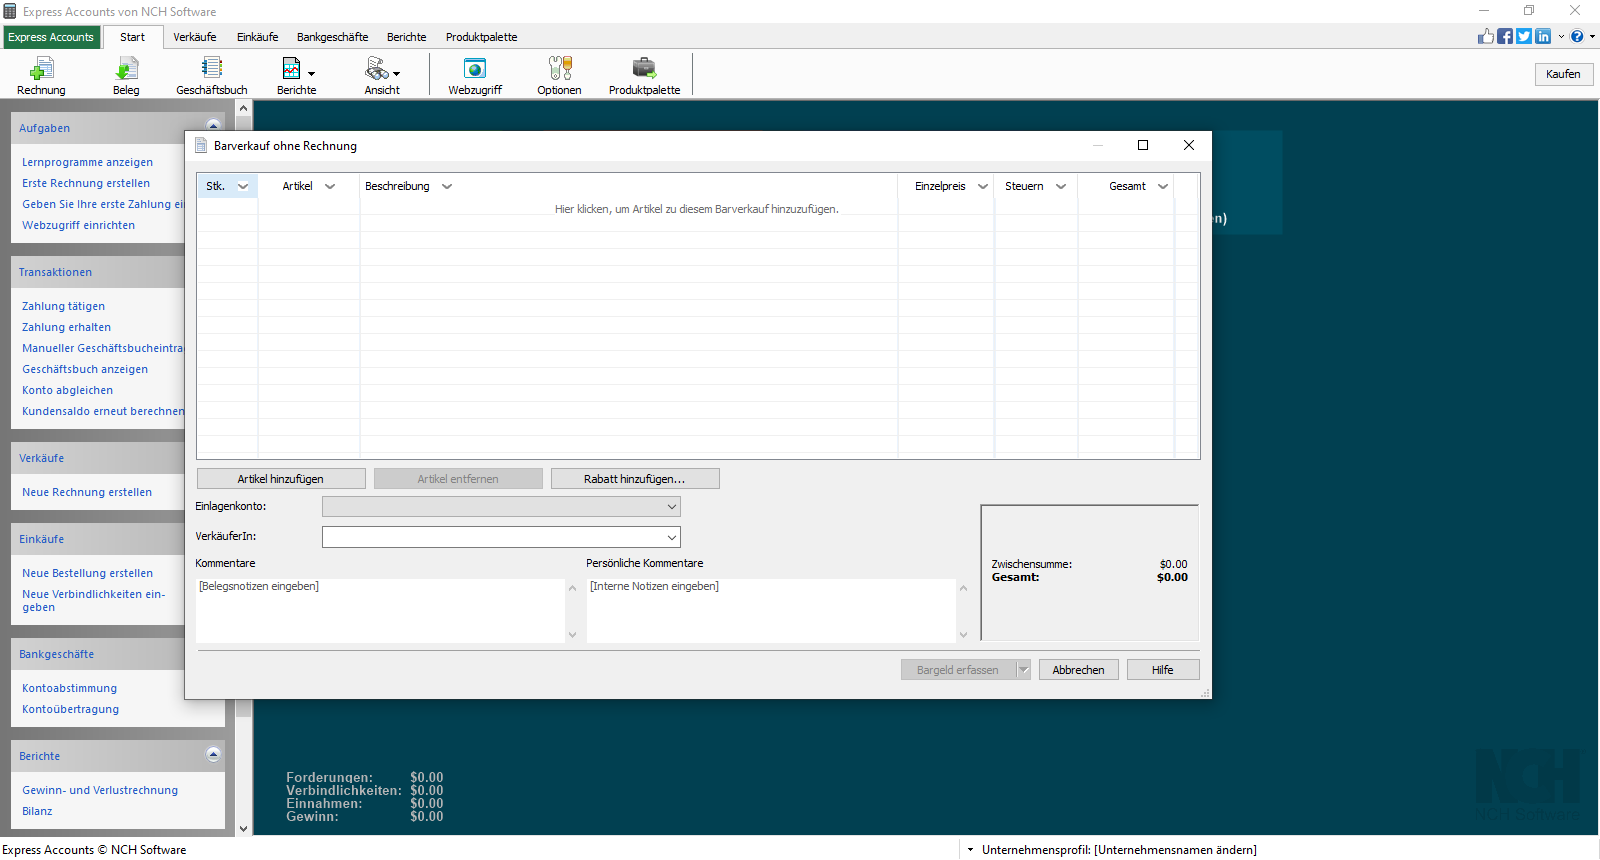
Task: Open the blue help question icon
Action: [x=1577, y=36]
